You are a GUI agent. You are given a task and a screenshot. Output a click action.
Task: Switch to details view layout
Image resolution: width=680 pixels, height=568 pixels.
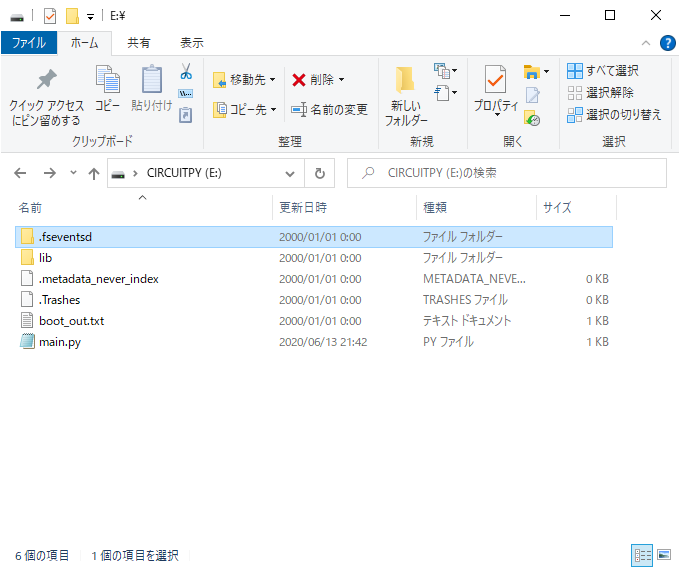641,555
